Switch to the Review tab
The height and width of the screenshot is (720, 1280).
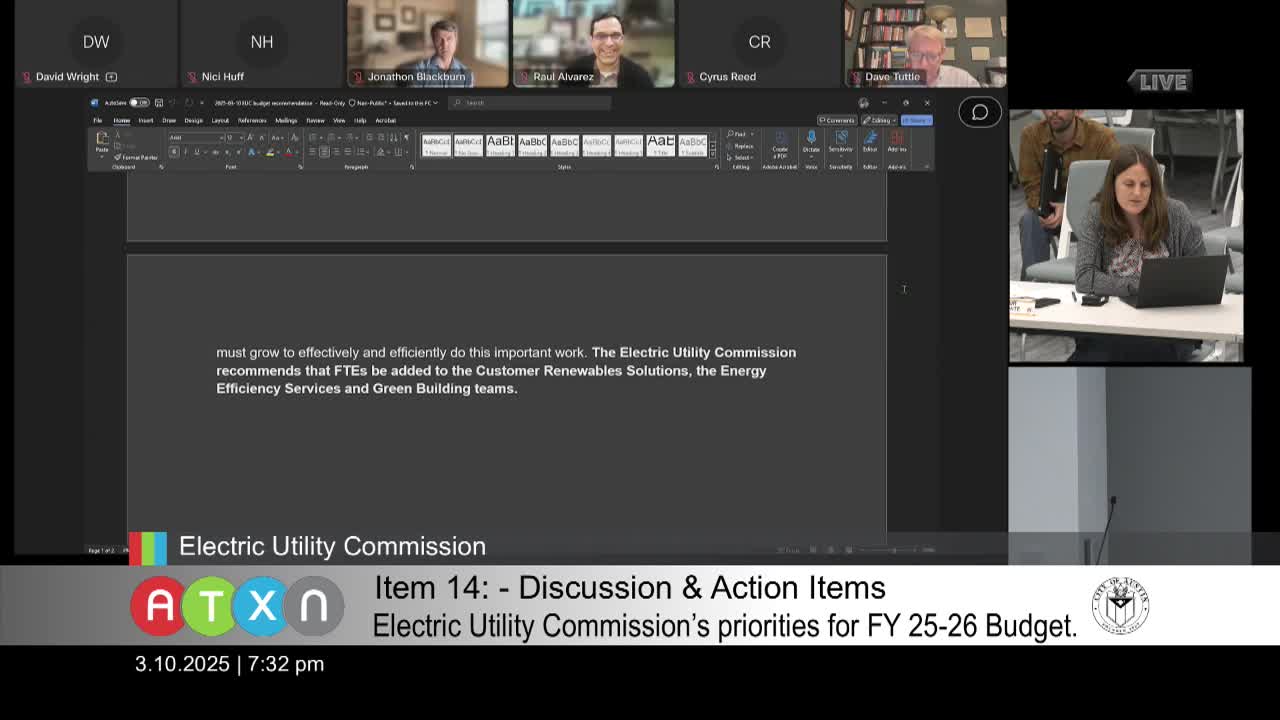(x=315, y=120)
